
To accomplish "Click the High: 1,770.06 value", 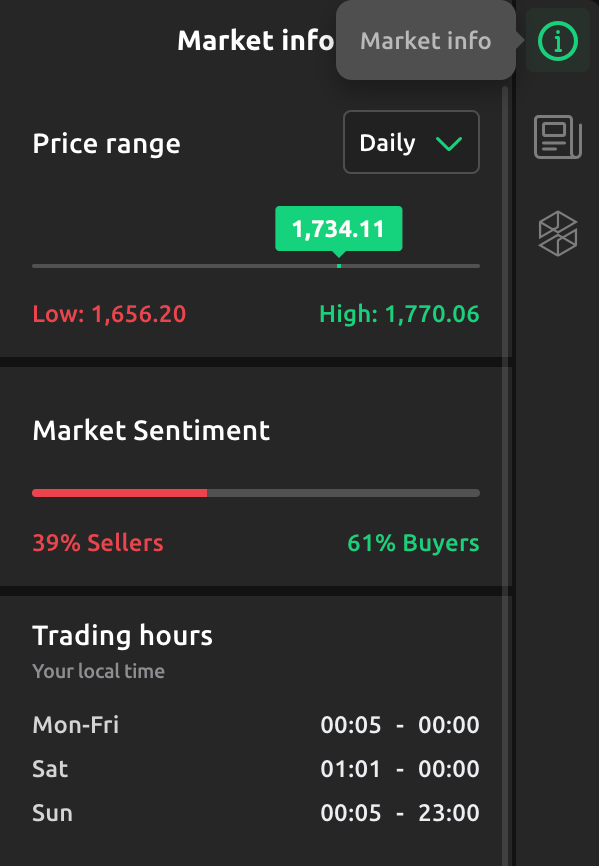I will pos(399,313).
